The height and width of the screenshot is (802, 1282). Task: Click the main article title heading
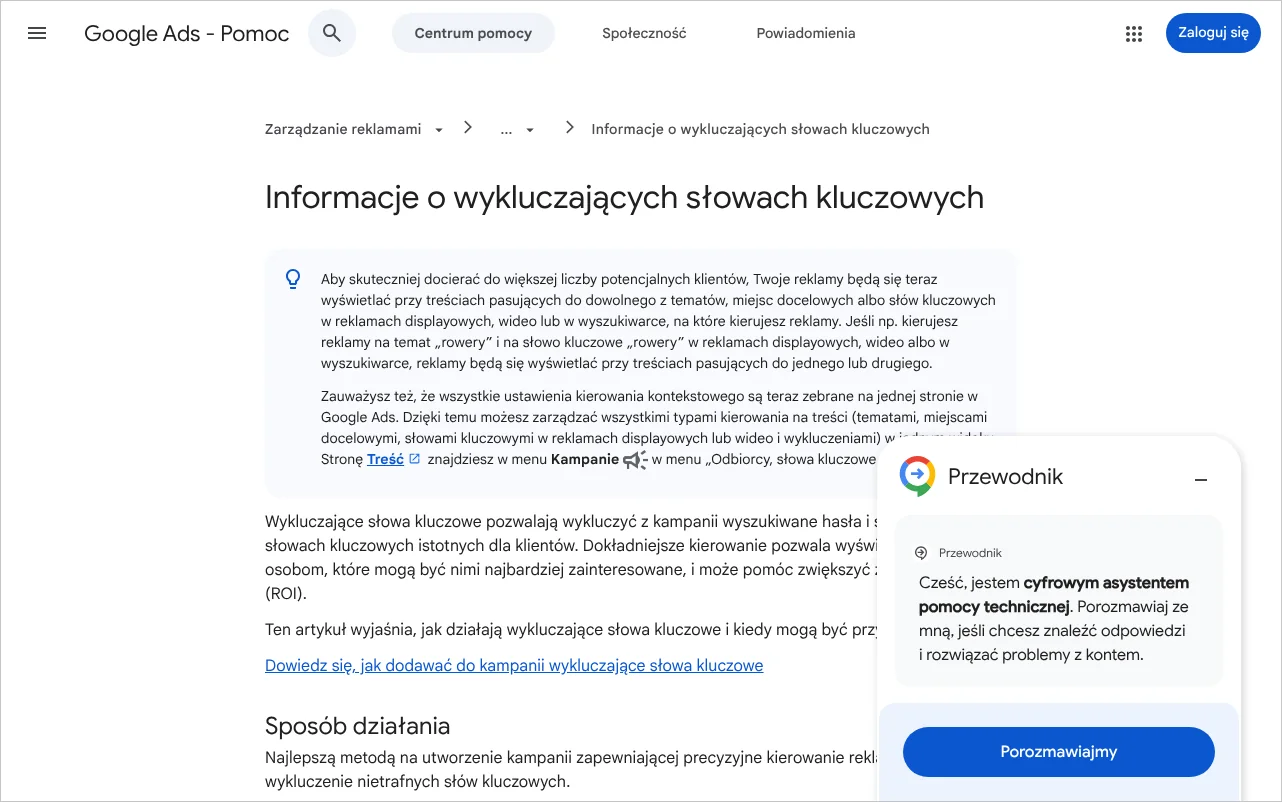pyautogui.click(x=624, y=197)
